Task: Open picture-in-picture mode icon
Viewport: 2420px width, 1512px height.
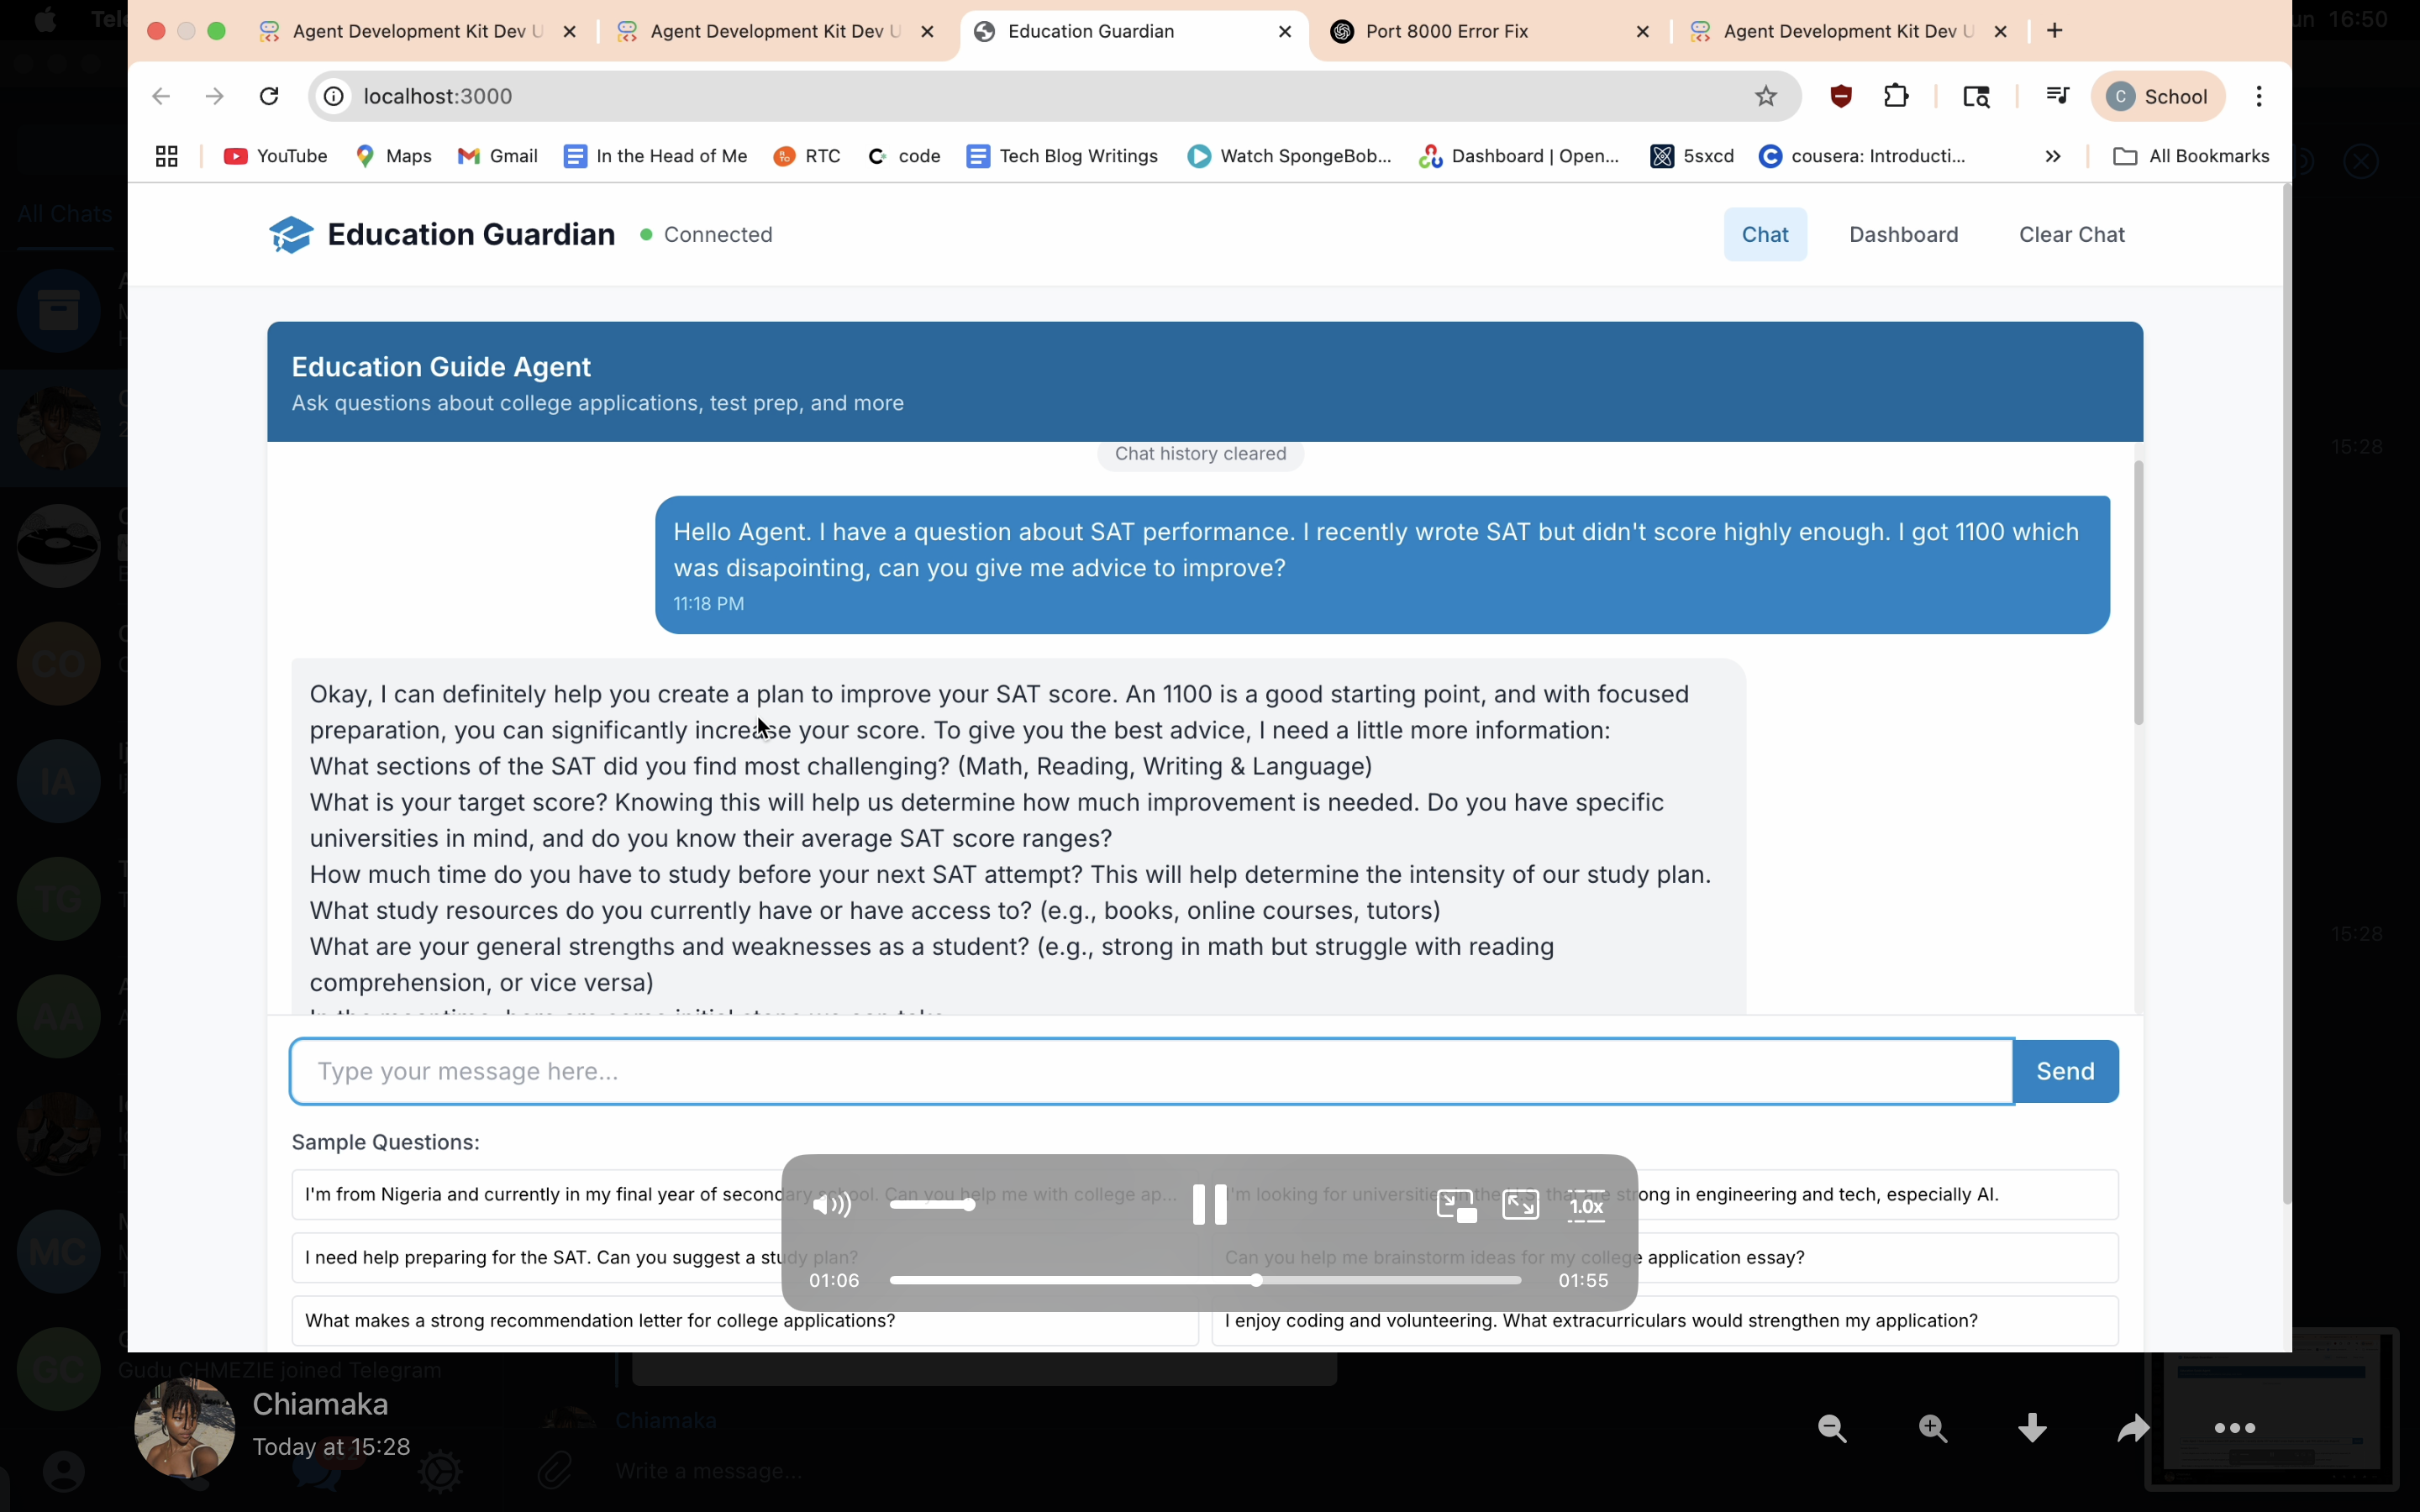Action: tap(1456, 1206)
